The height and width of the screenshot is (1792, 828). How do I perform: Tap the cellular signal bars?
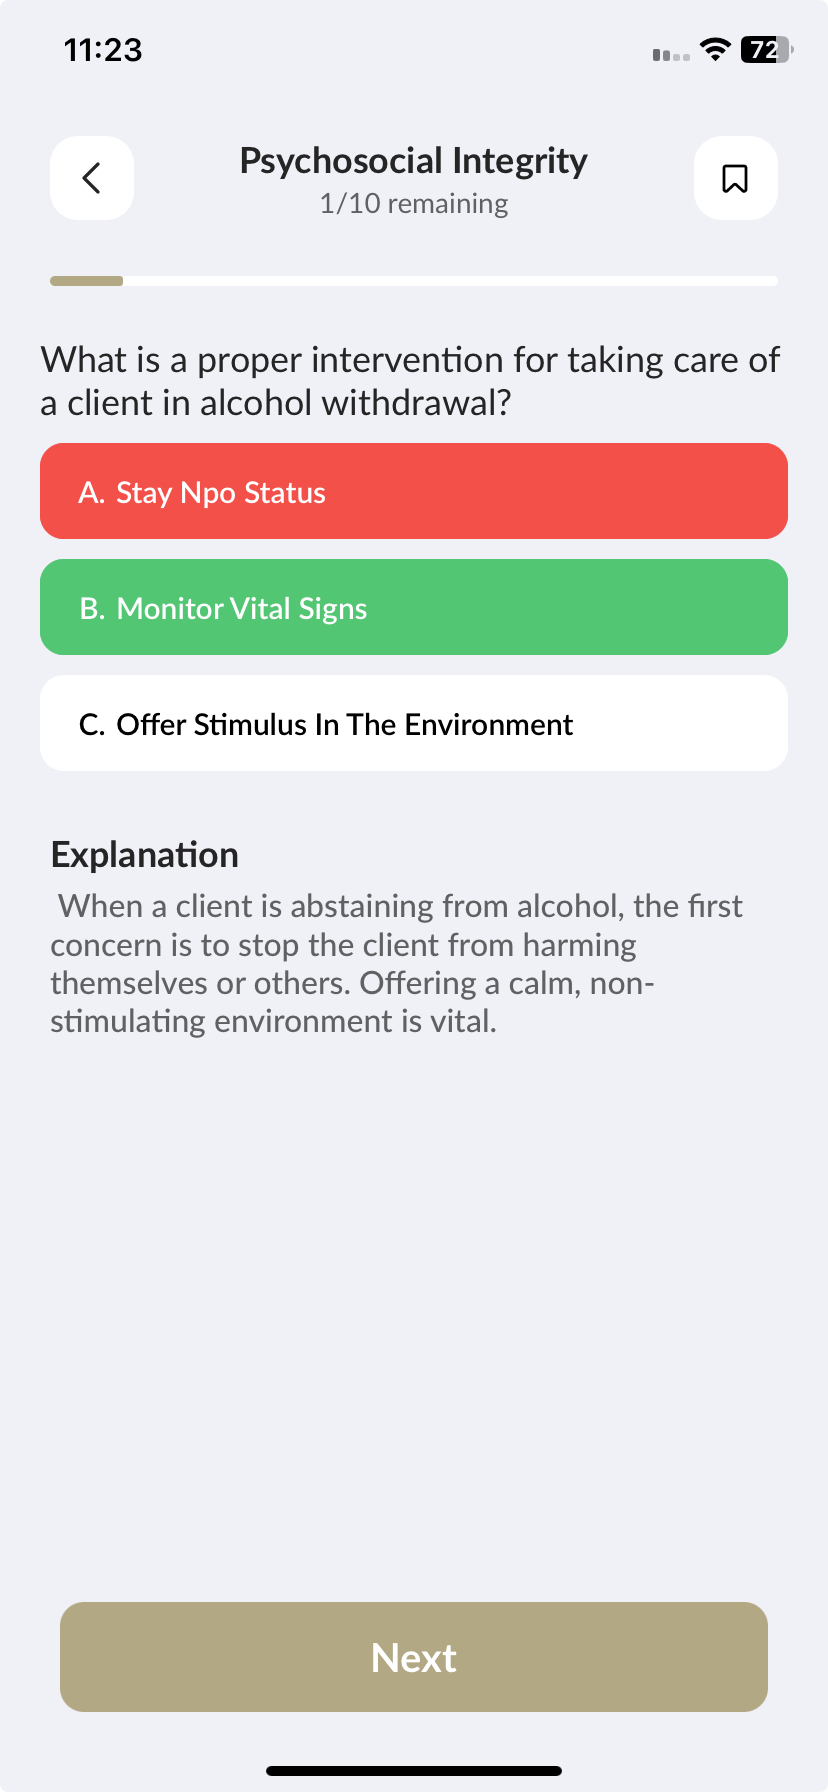670,55
